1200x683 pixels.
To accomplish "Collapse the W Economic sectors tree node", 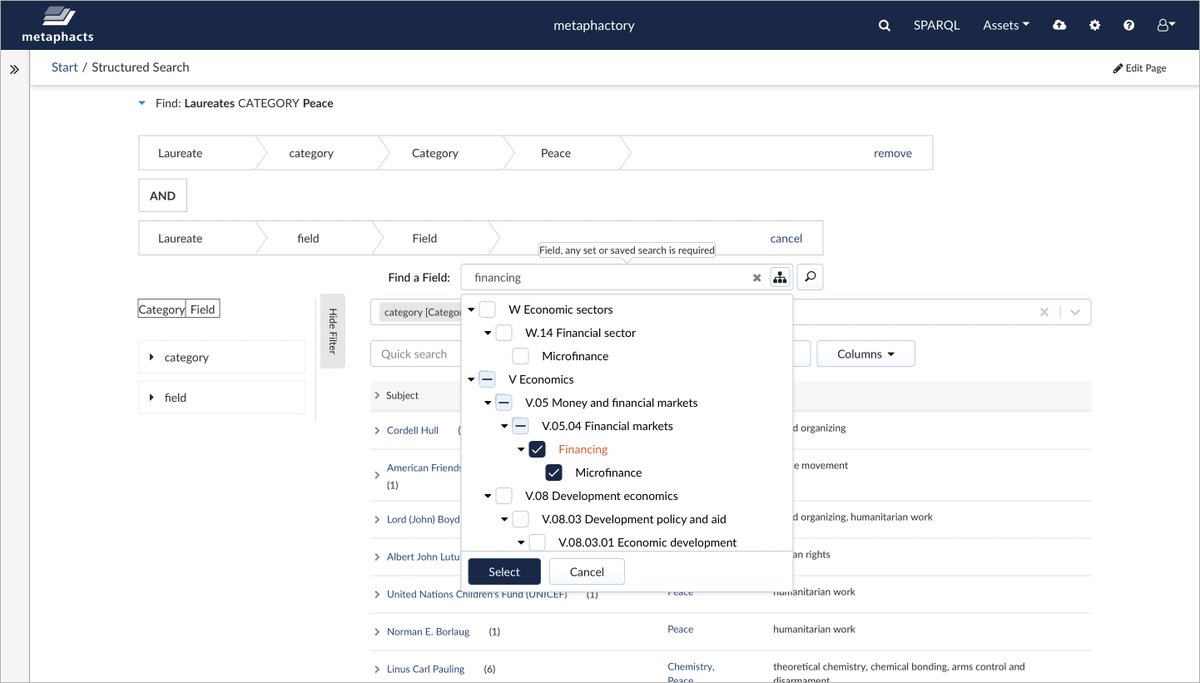I will [471, 310].
